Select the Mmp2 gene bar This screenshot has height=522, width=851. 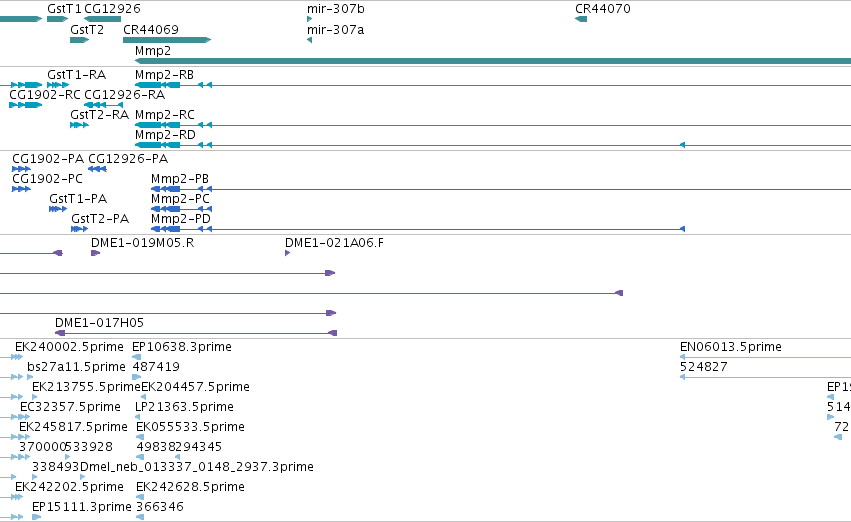tap(493, 61)
